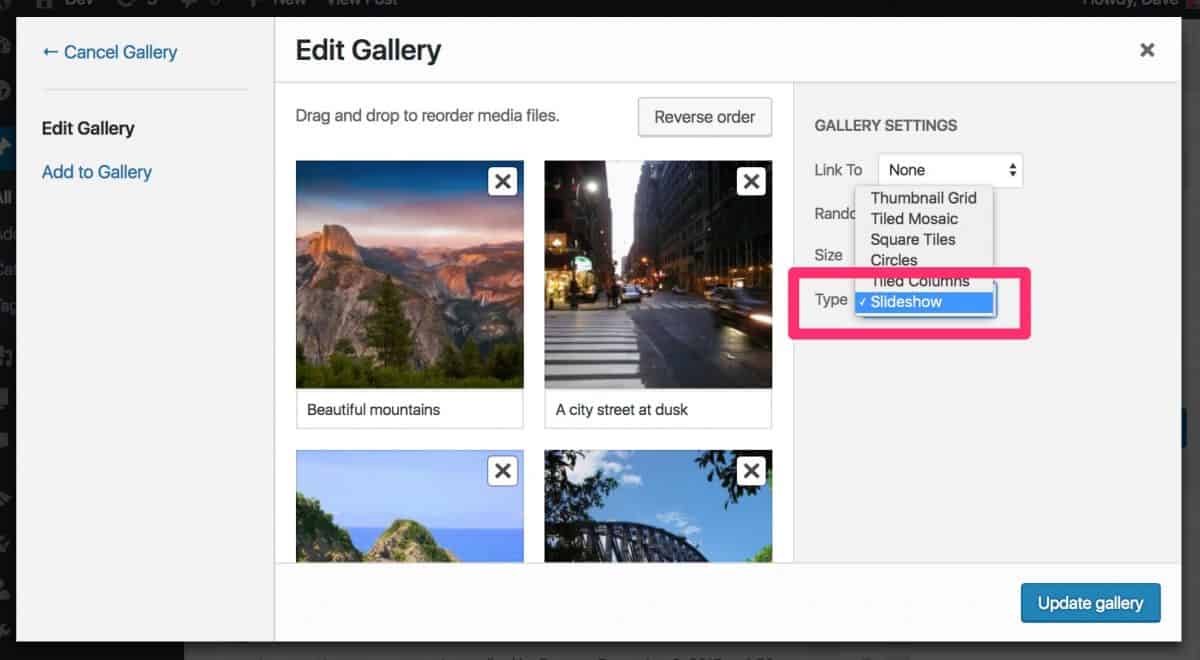The height and width of the screenshot is (660, 1200).
Task: Select the Slideshow gallery type
Action: pyautogui.click(x=924, y=302)
